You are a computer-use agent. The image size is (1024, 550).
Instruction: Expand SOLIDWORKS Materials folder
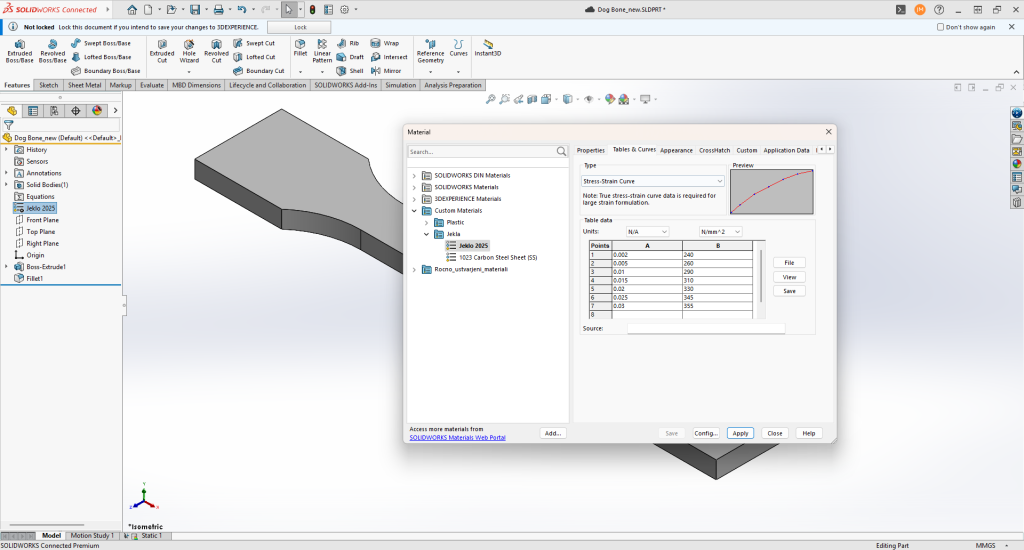tap(414, 187)
